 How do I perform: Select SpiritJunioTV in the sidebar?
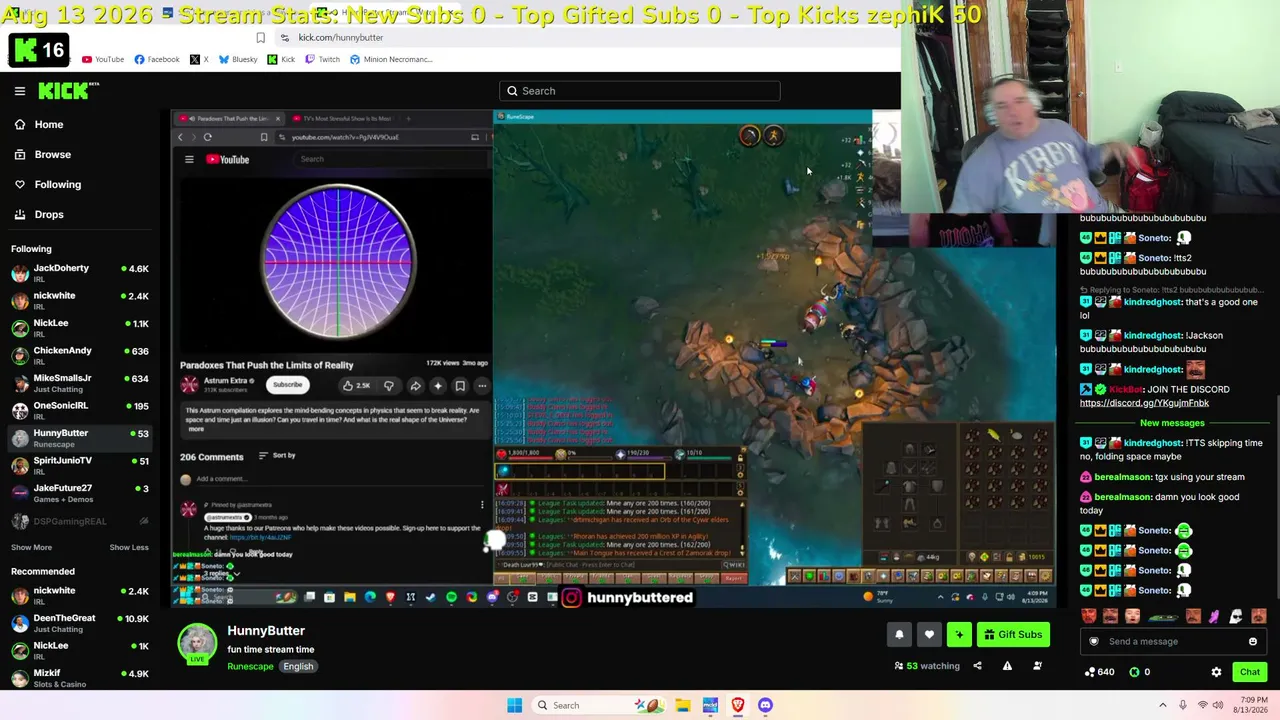[x=80, y=465]
